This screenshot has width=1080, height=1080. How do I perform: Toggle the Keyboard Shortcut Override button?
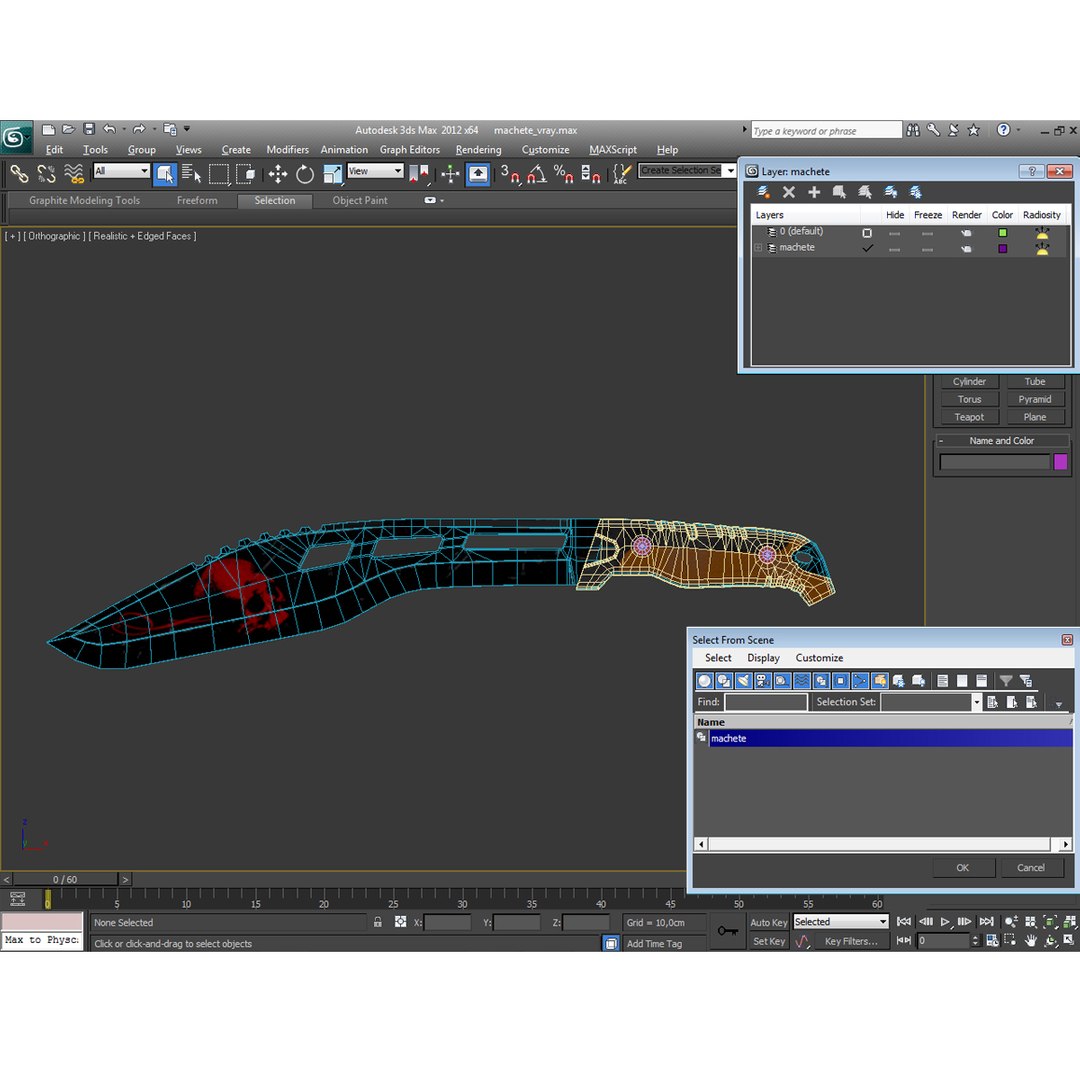pos(477,174)
